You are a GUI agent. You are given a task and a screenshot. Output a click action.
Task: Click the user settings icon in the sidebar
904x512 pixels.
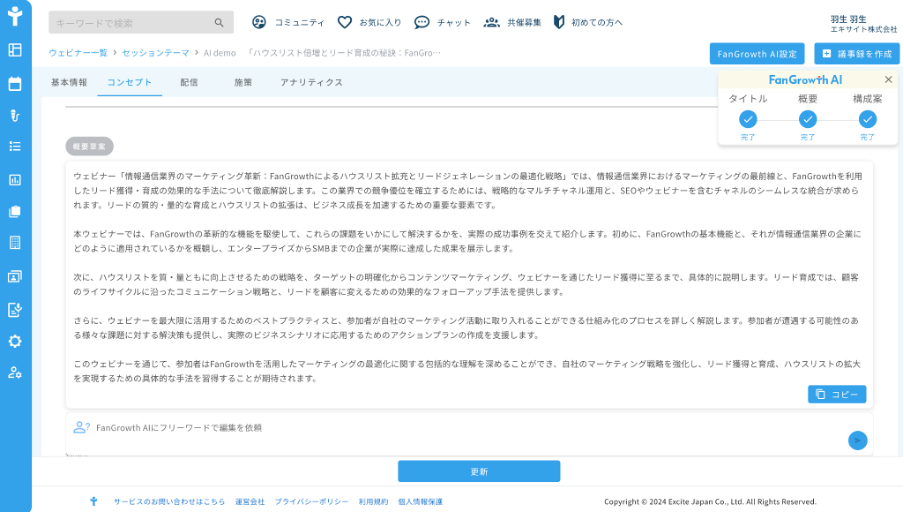(x=15, y=372)
